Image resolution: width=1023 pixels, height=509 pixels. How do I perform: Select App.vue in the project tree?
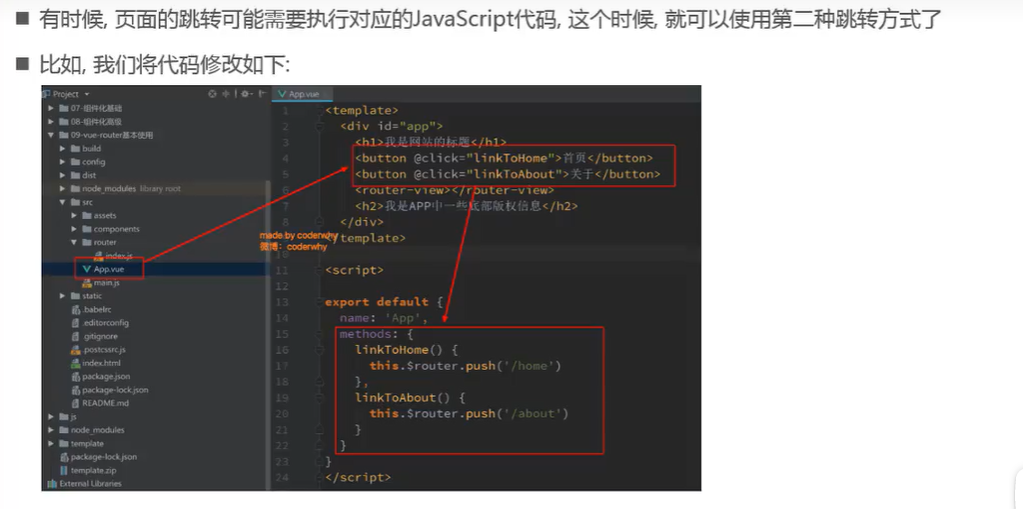[108, 269]
